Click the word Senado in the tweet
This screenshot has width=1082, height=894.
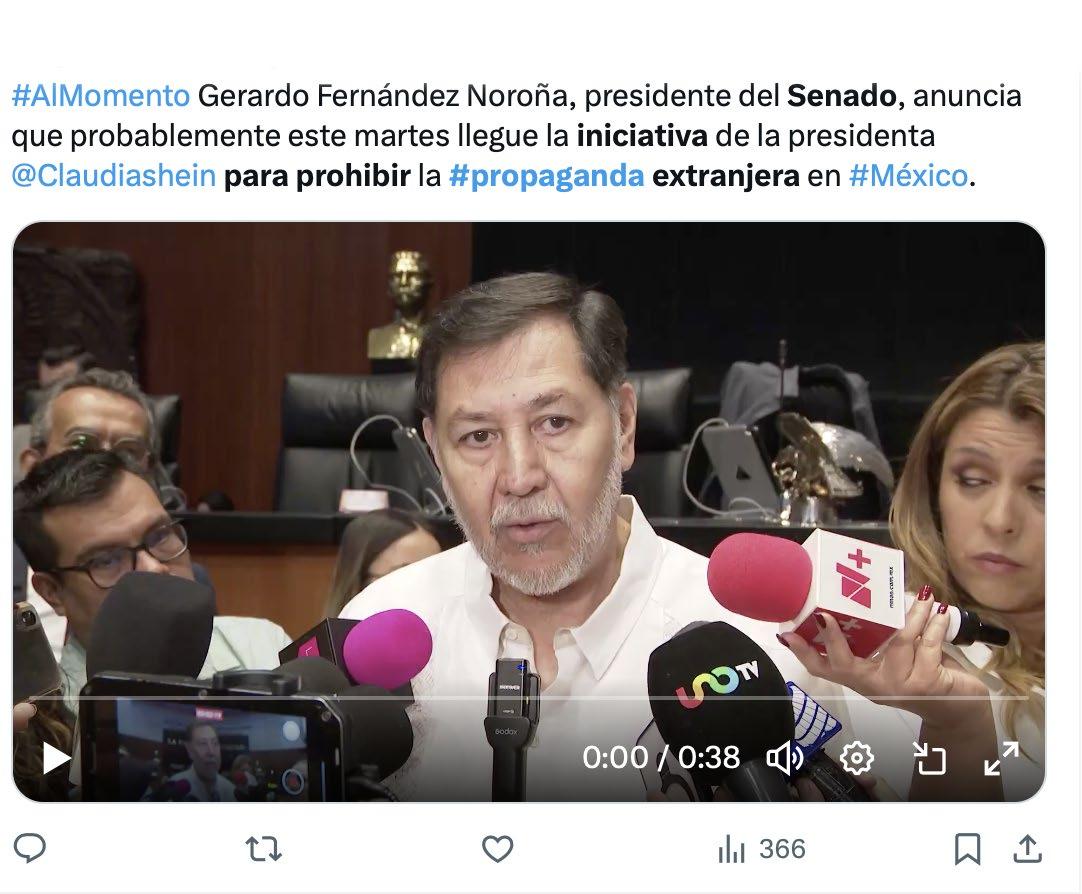[x=841, y=96]
